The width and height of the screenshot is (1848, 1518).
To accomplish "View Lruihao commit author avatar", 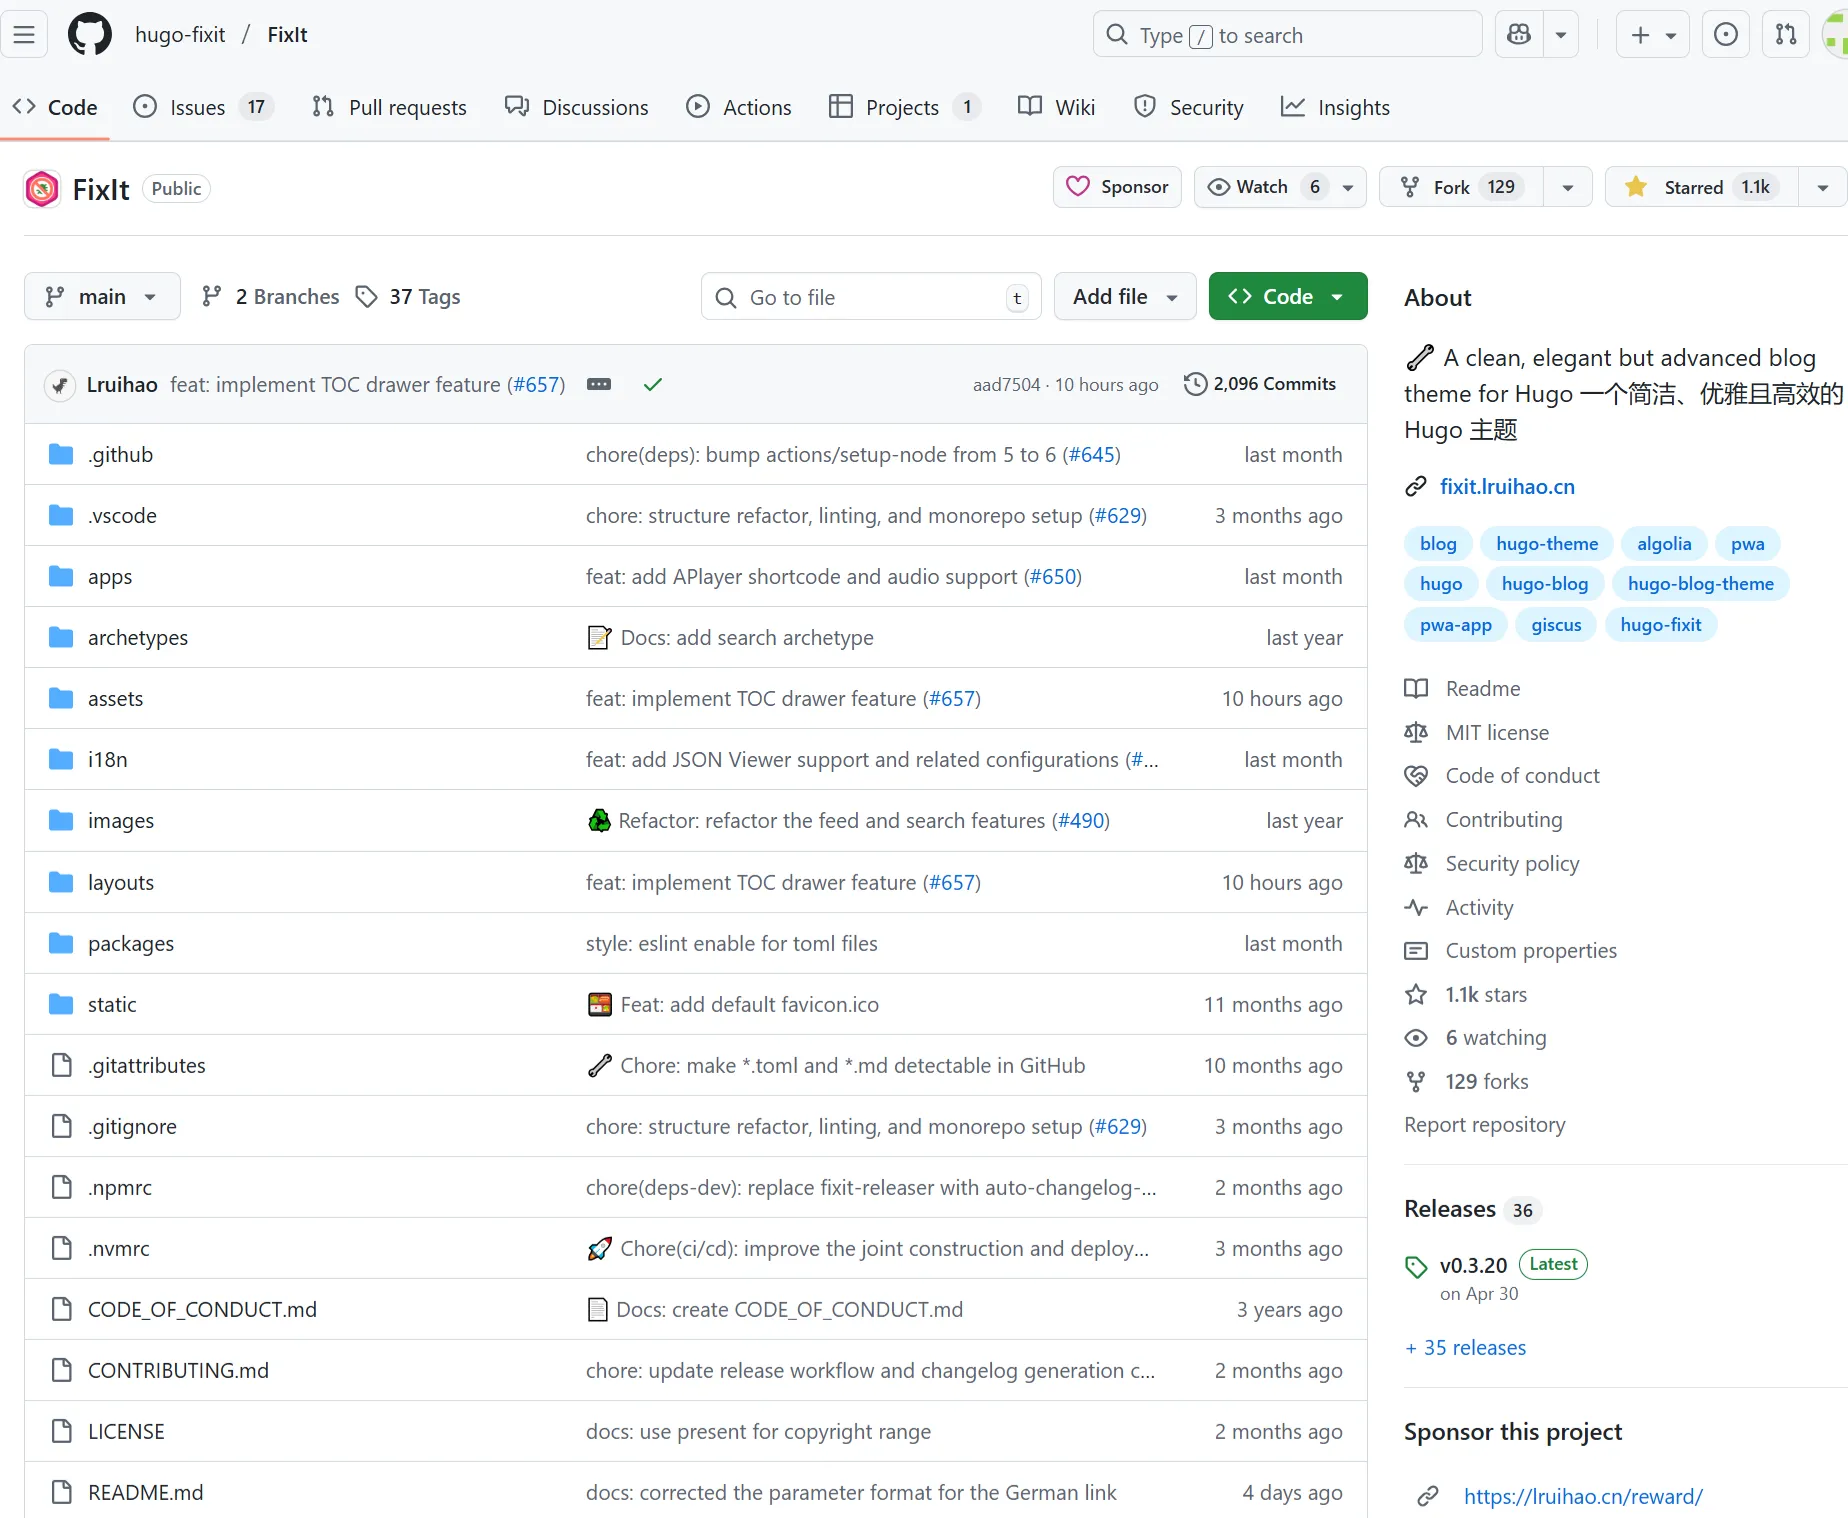I will 60,385.
